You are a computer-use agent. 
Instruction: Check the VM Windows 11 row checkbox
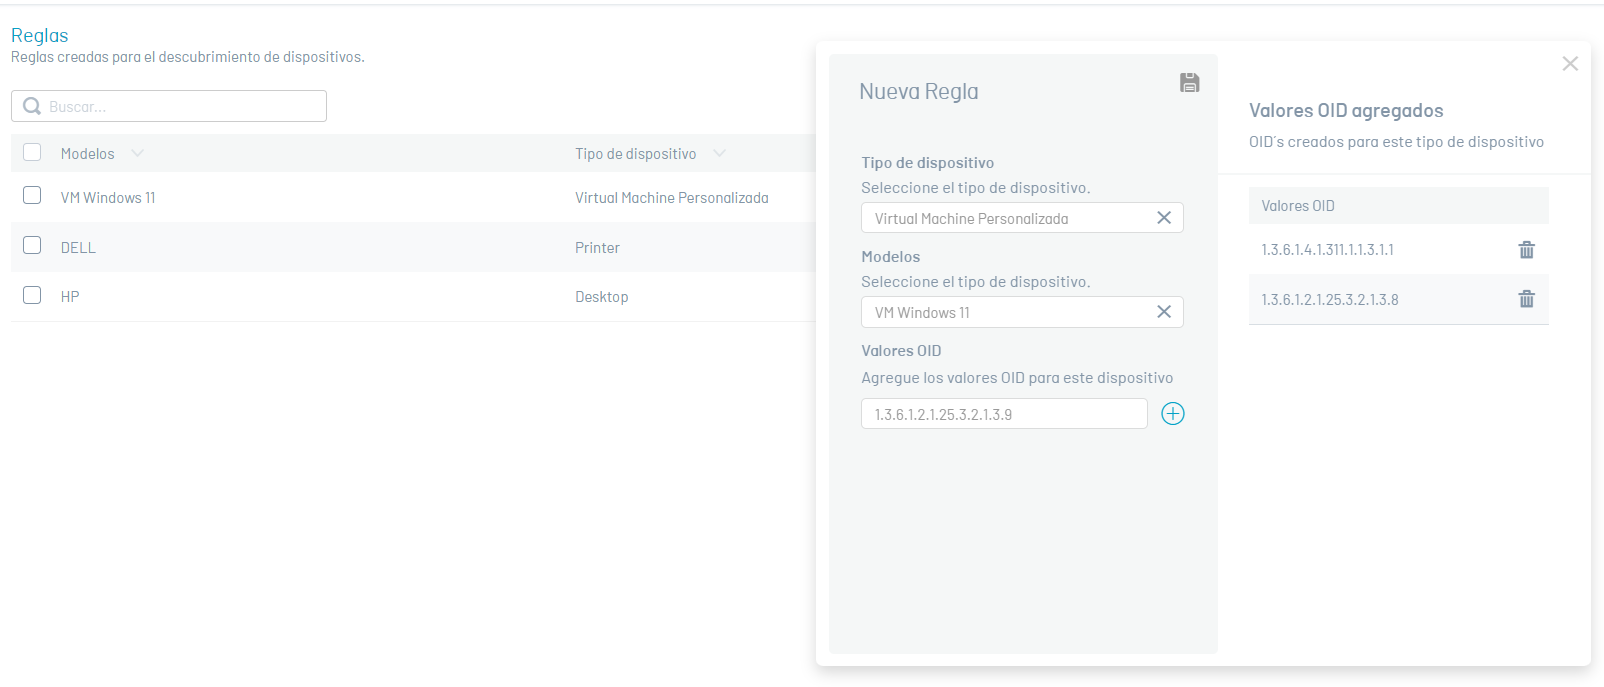point(32,195)
